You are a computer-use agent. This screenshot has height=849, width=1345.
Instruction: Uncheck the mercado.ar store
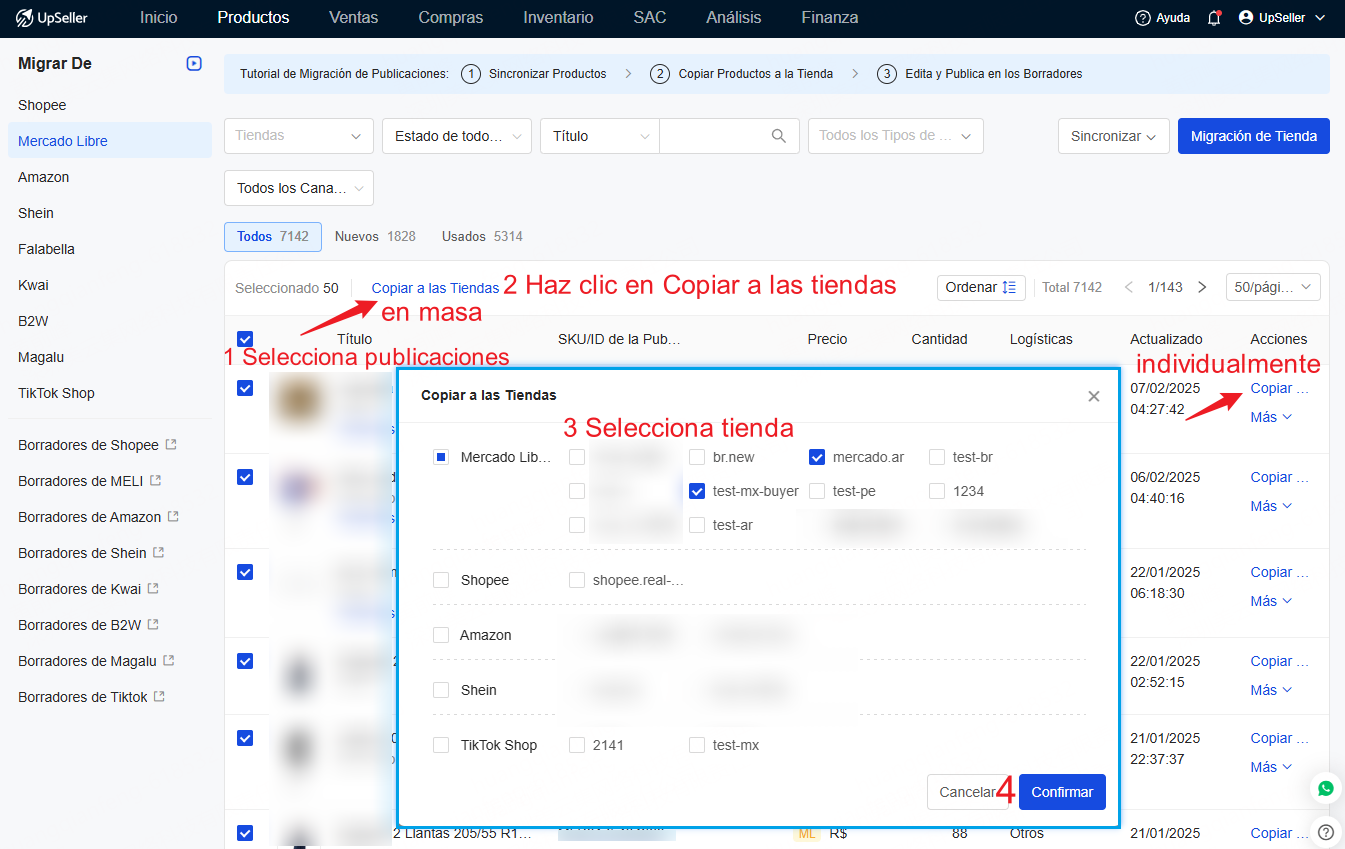[817, 457]
